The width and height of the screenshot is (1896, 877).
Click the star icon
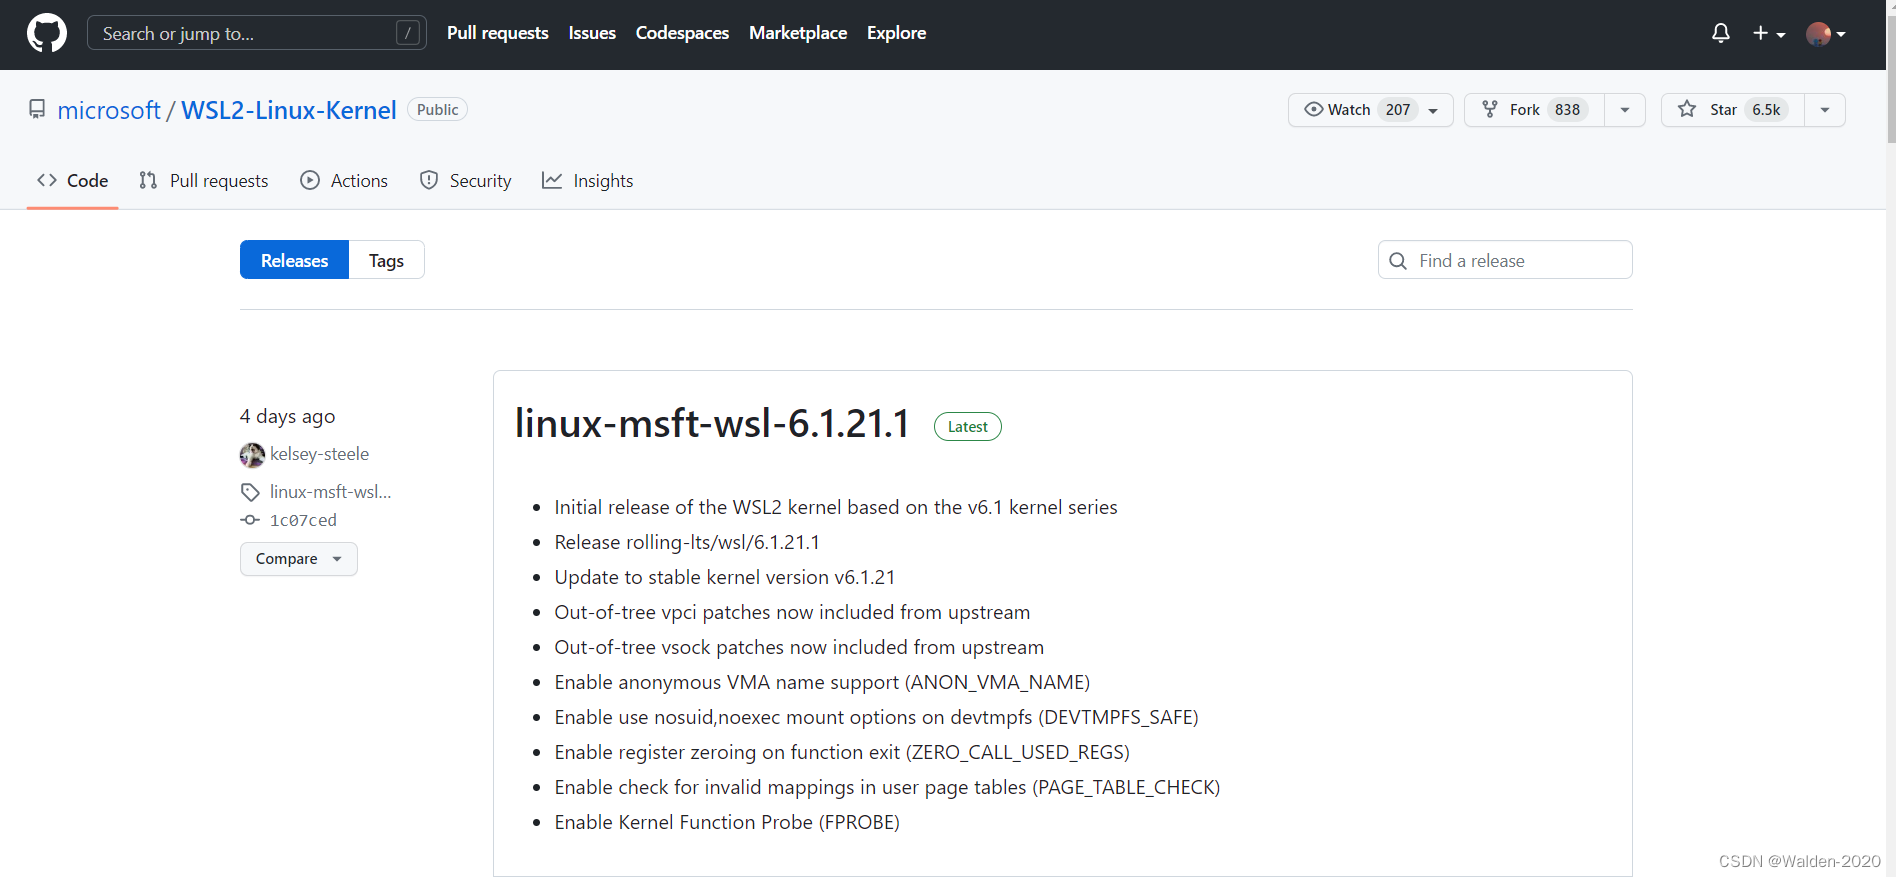click(x=1687, y=109)
